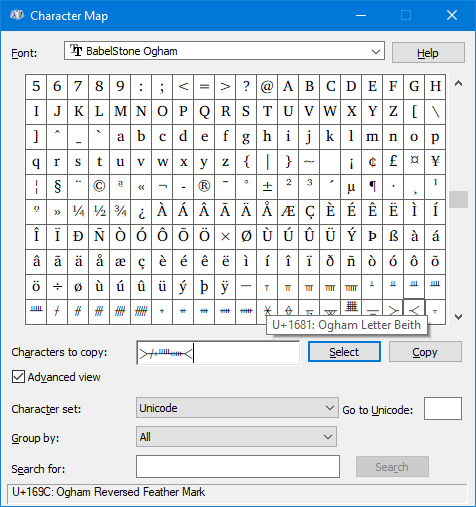Click the pilcrow ¶ character cell

pos(372,187)
